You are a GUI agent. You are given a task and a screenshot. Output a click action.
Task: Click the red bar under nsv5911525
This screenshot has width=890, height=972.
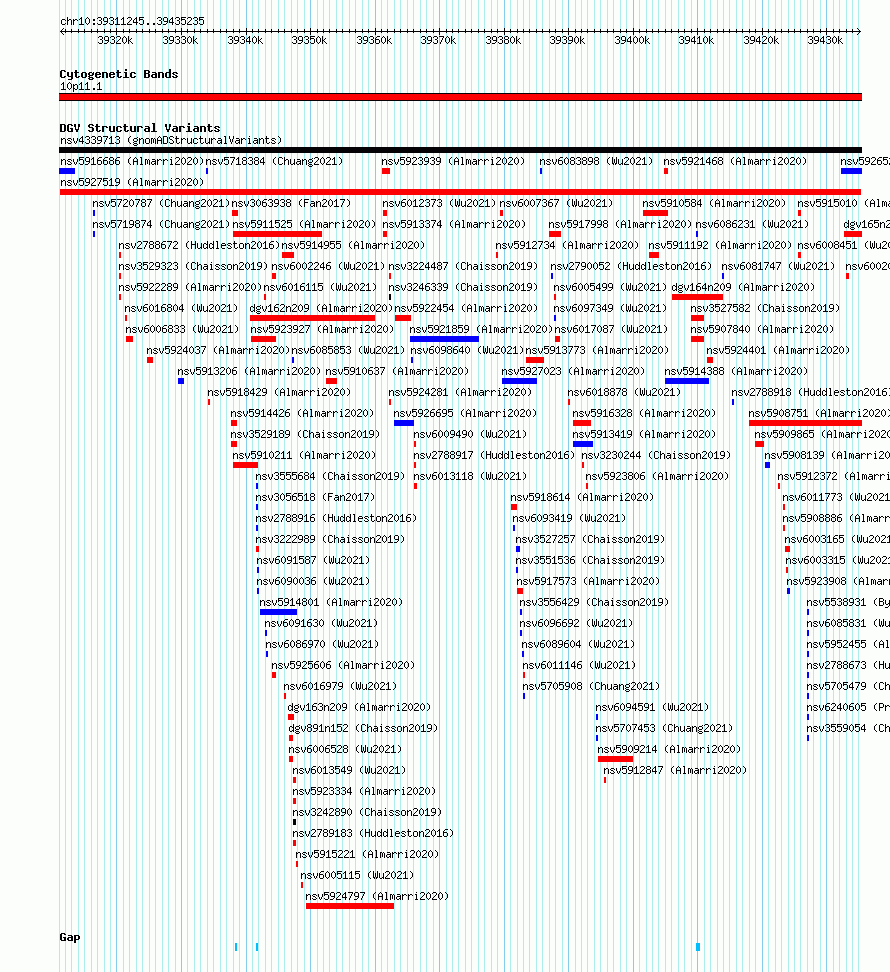click(277, 234)
